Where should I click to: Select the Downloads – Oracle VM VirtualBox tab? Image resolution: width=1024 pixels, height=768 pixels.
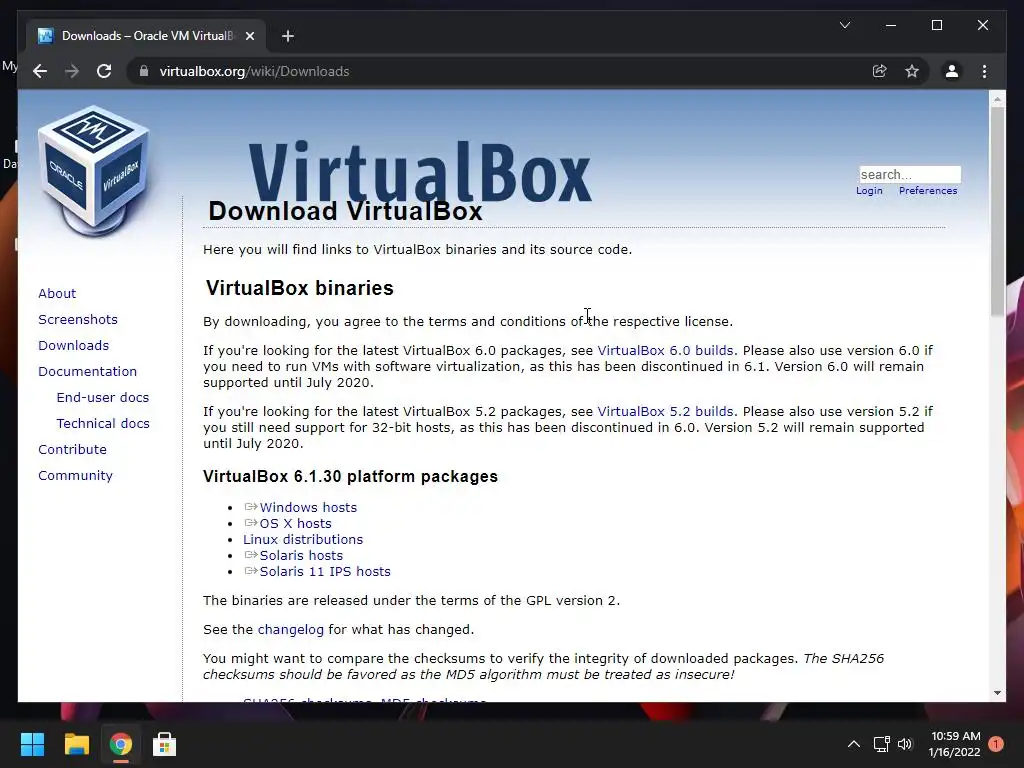coord(146,36)
